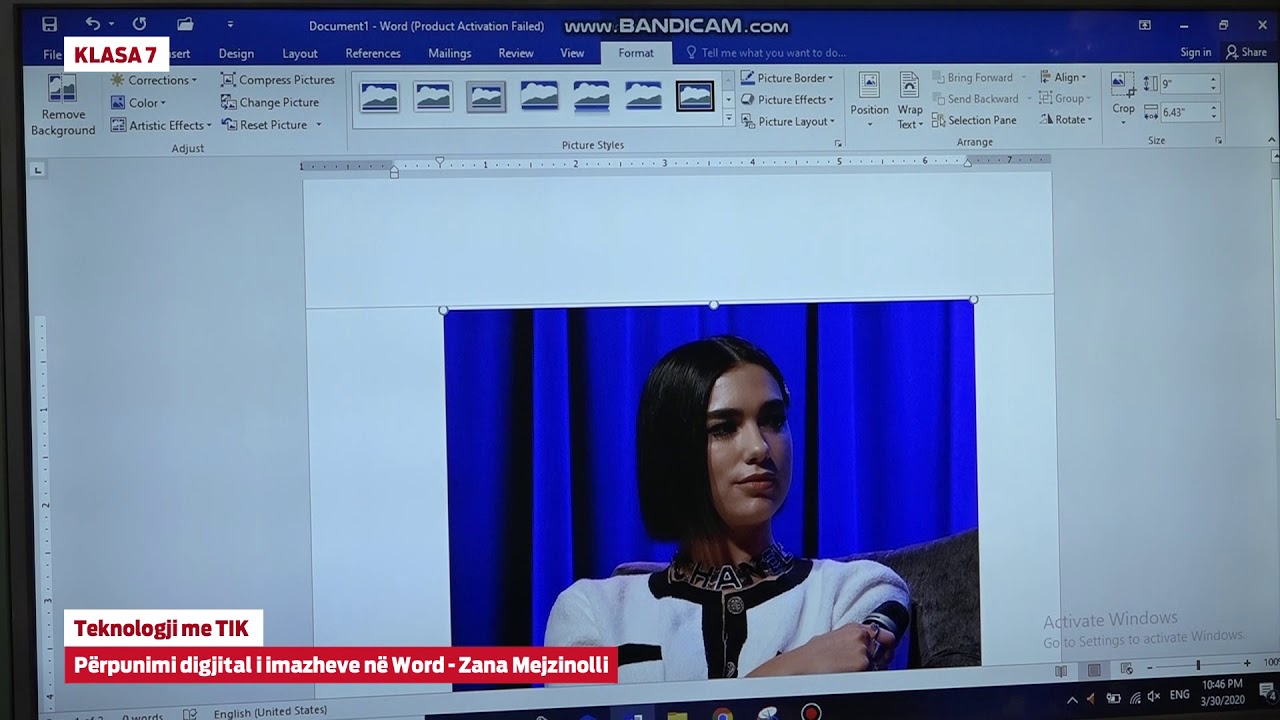Viewport: 1280px width, 720px height.
Task: Click the zoom out minus button
Action: tap(1150, 666)
